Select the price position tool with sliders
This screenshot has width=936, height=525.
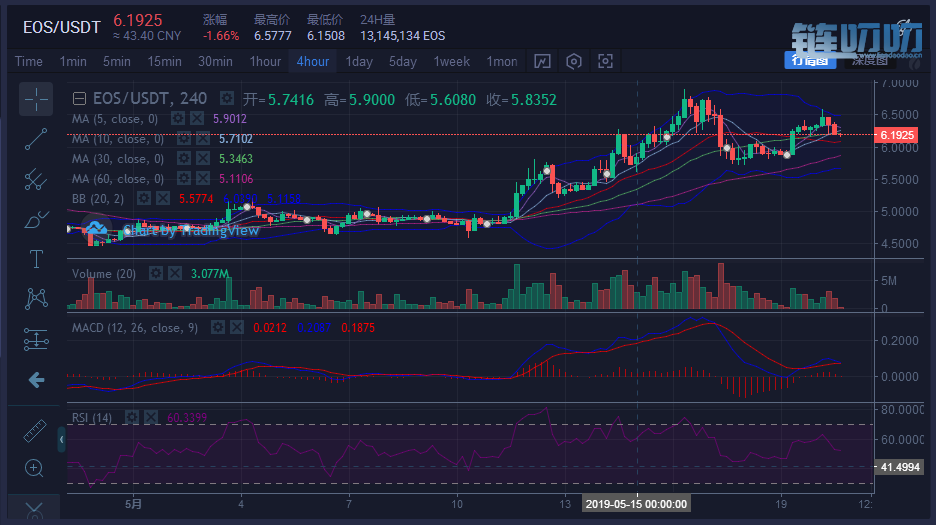[36, 339]
